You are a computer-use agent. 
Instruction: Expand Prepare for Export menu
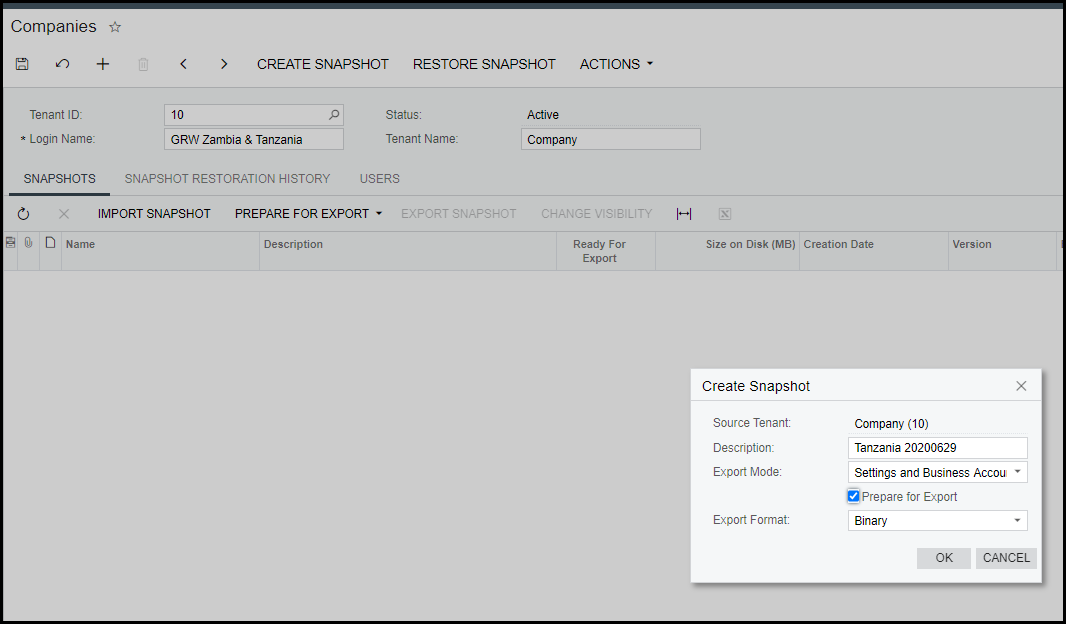[x=308, y=214]
